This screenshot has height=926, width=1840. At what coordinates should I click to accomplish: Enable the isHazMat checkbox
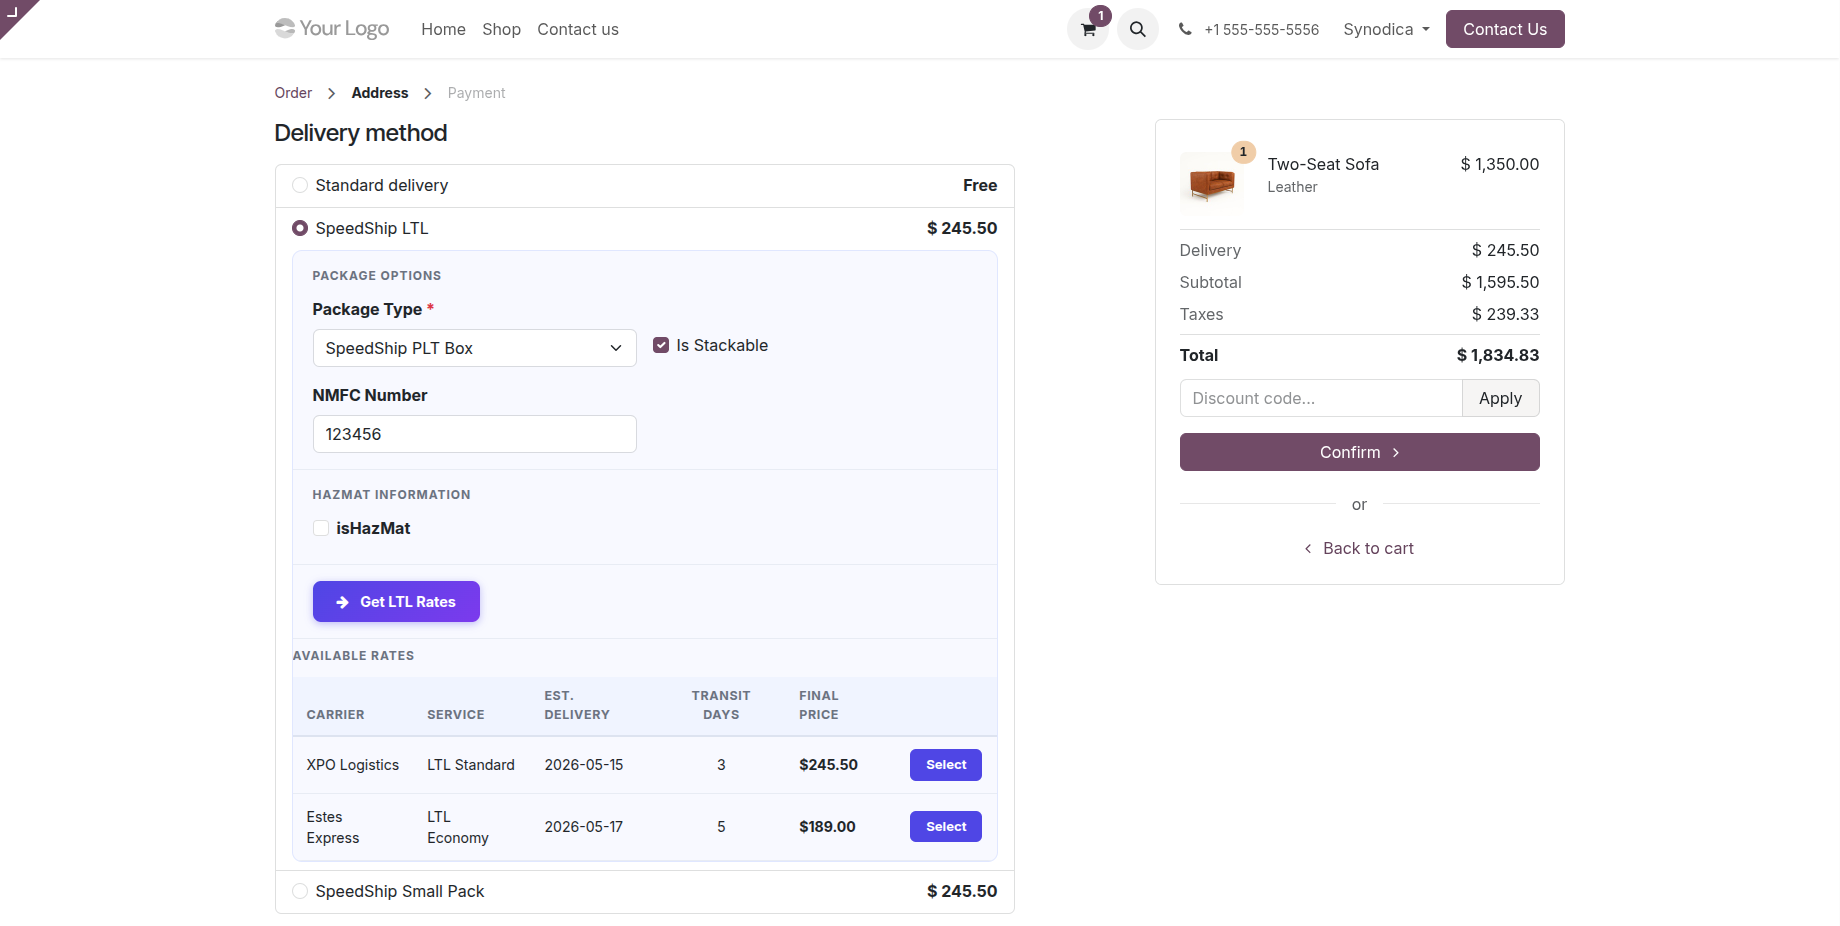pyautogui.click(x=321, y=529)
